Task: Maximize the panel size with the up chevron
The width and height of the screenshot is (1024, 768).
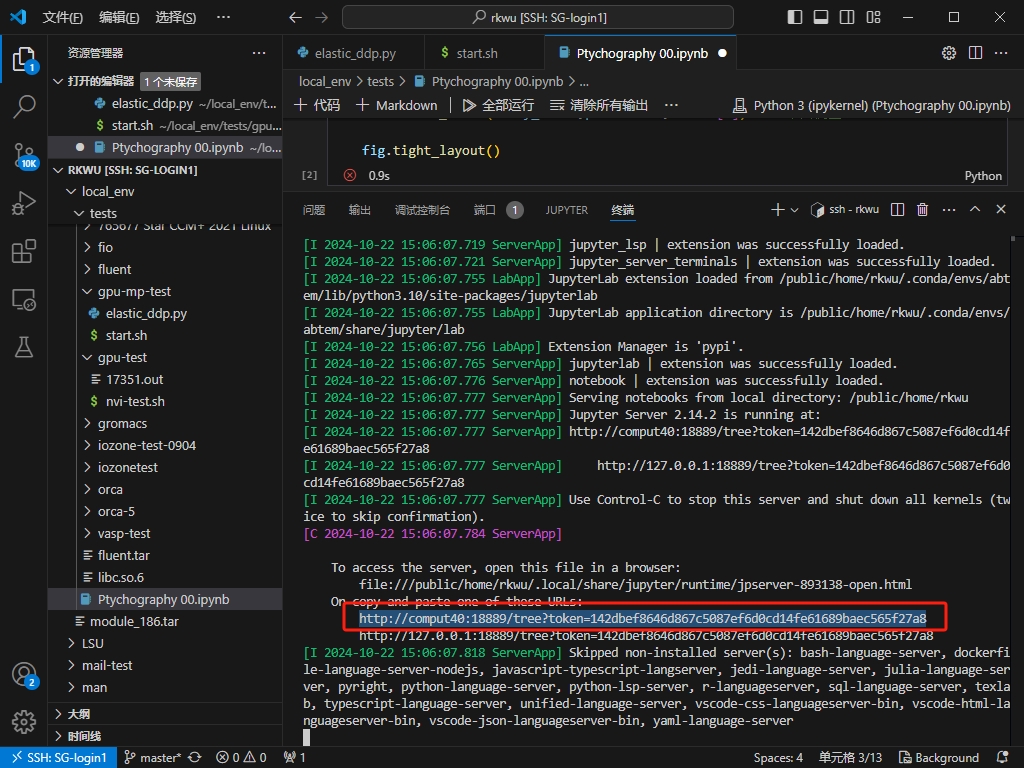Action: [975, 210]
